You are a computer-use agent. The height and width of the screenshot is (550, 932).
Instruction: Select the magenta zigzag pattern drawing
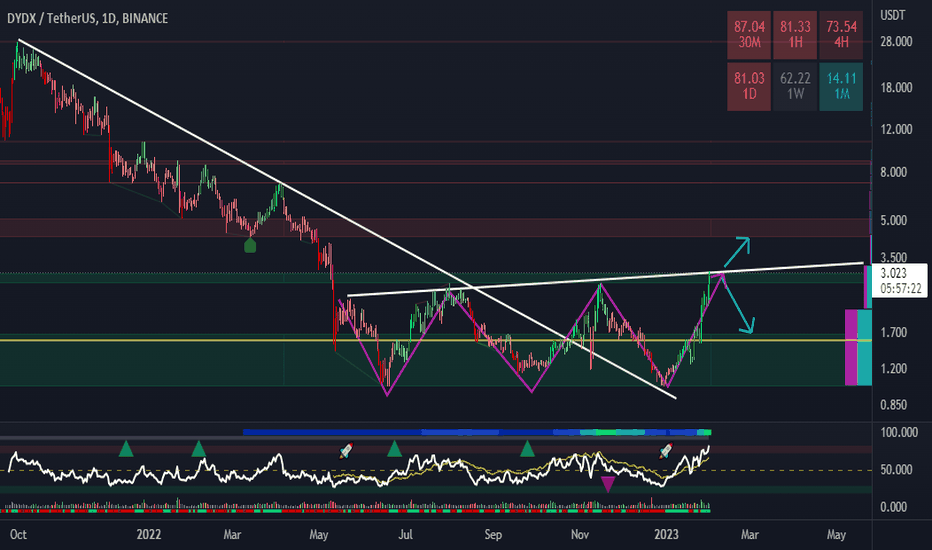(531, 333)
